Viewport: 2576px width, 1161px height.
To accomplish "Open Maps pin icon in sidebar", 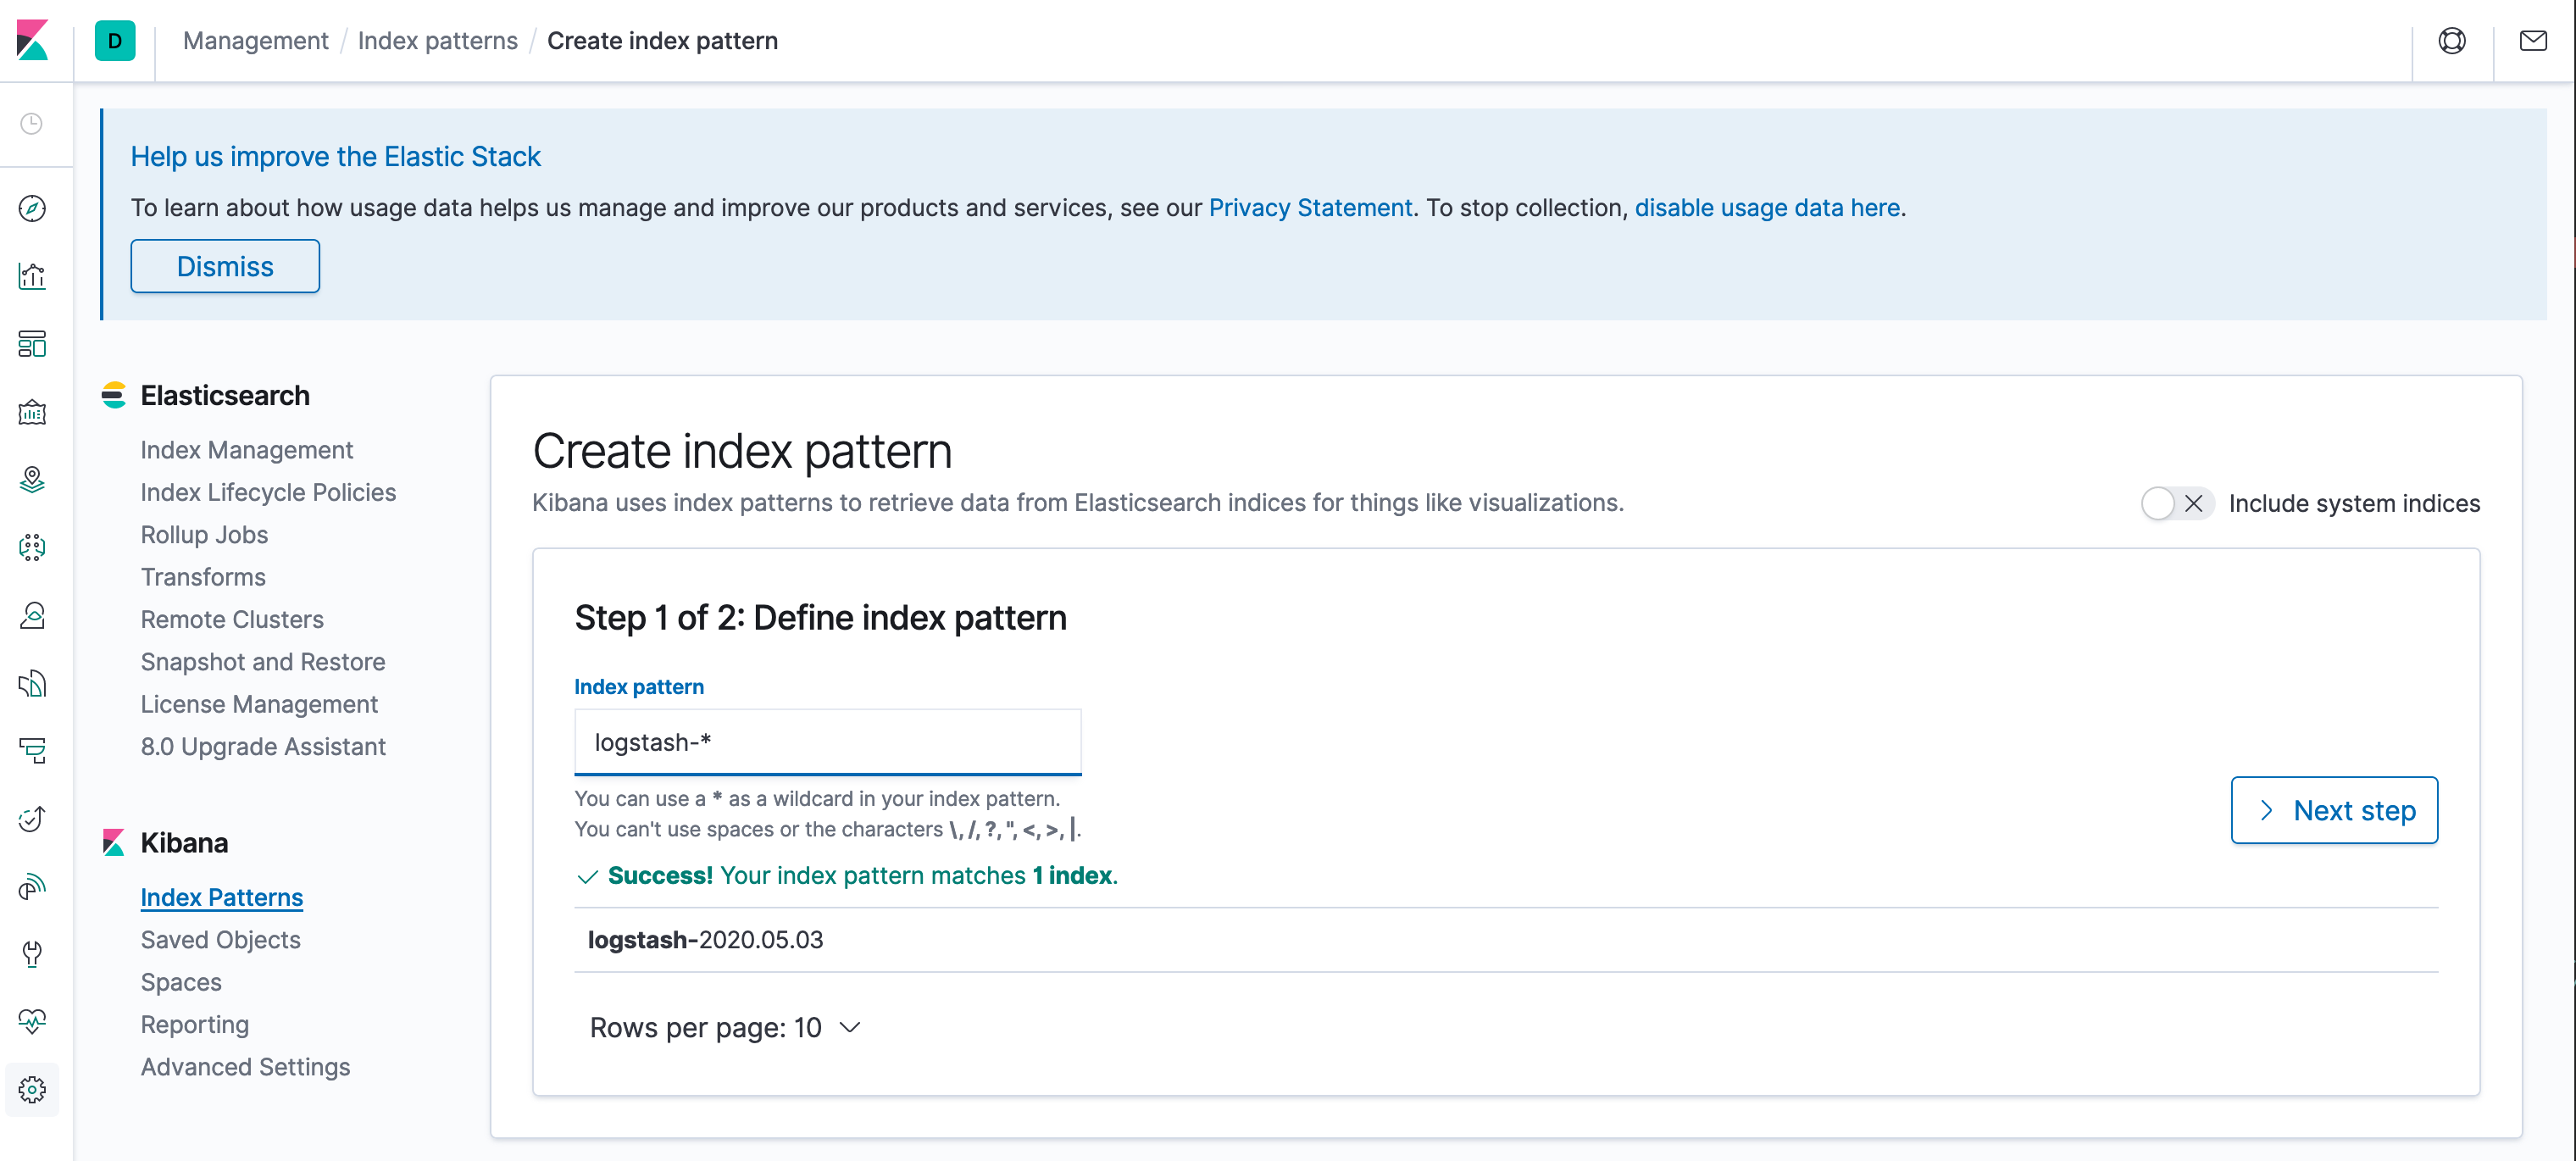I will 32,480.
